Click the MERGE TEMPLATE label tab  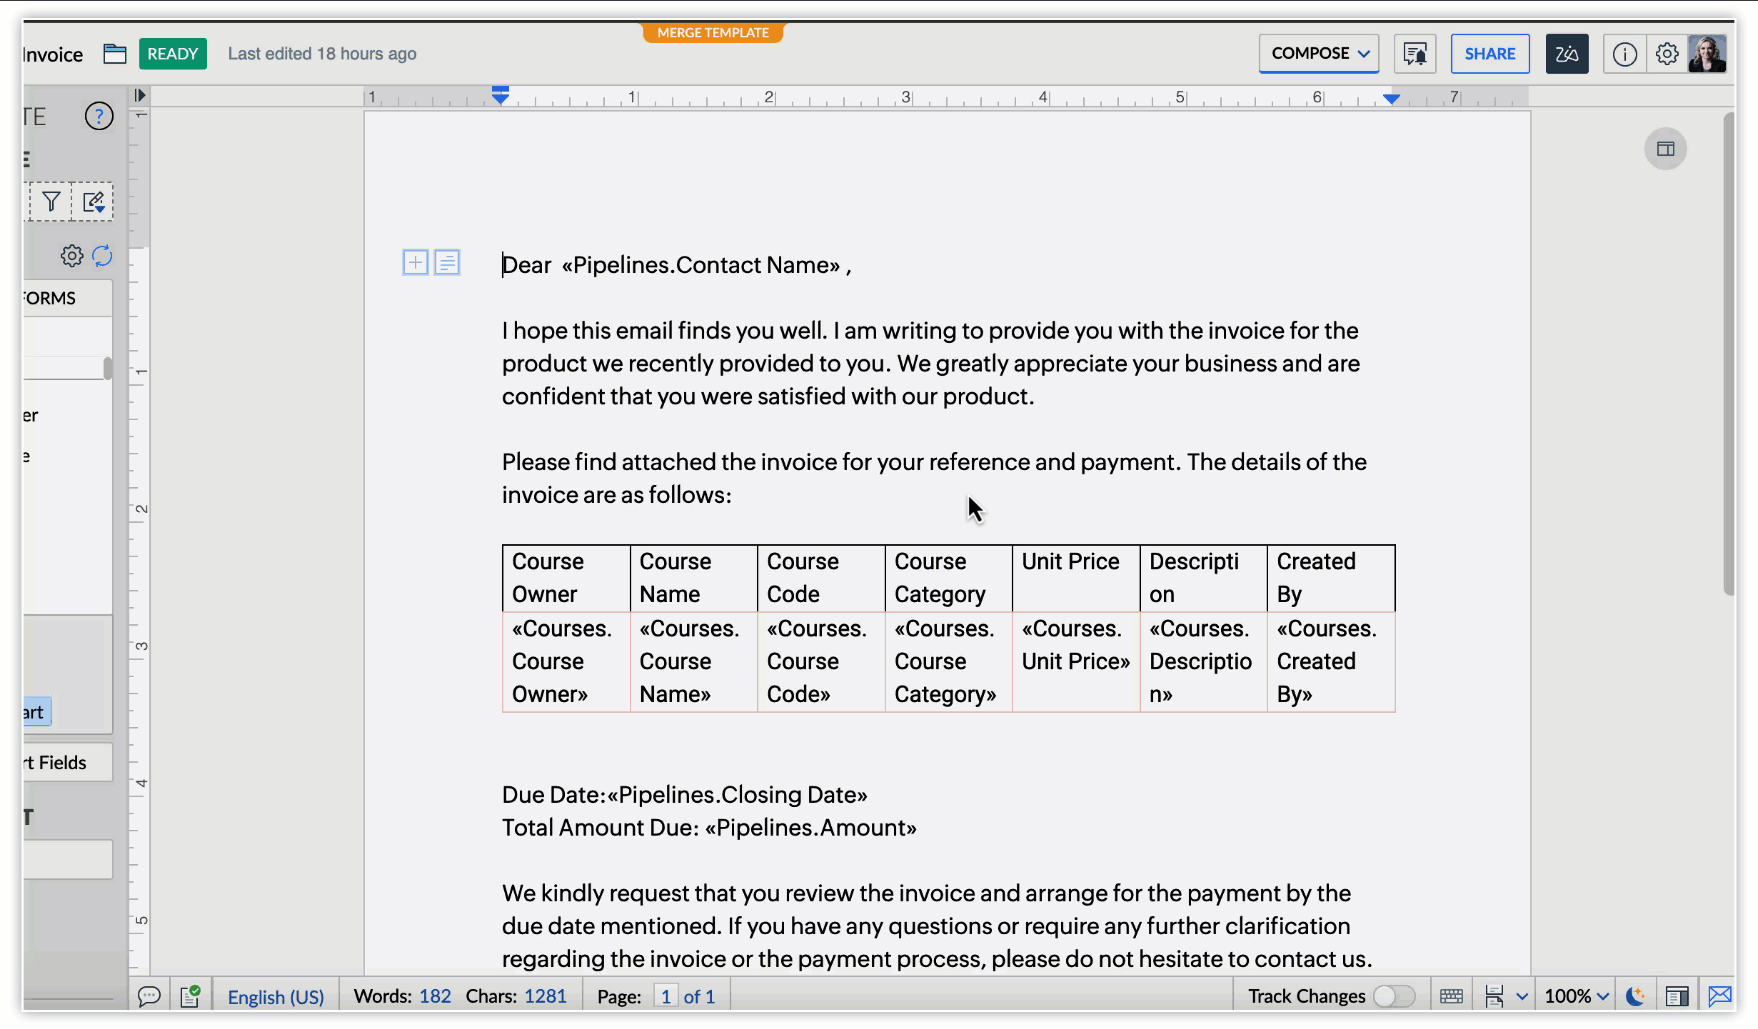713,33
